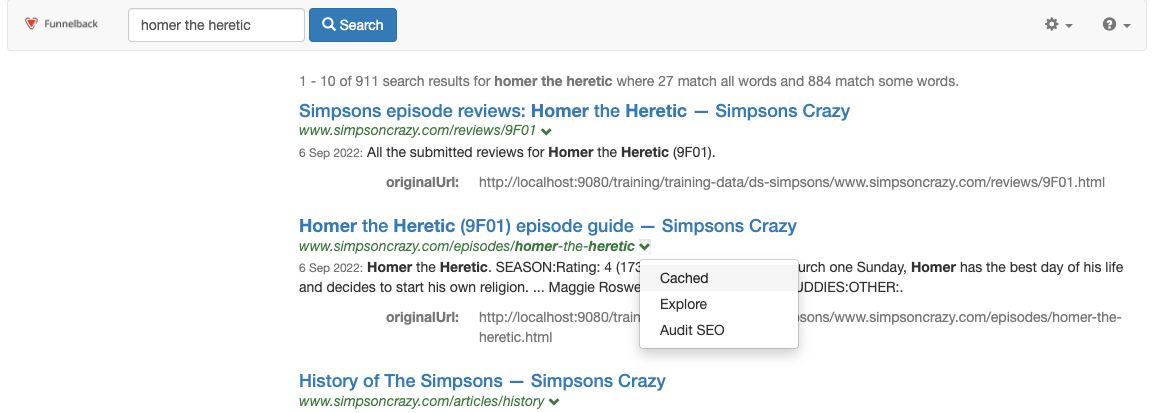
Task: Click the www.simpsoncrazy.com/reviews/9F01 green URL
Action: [x=418, y=131]
